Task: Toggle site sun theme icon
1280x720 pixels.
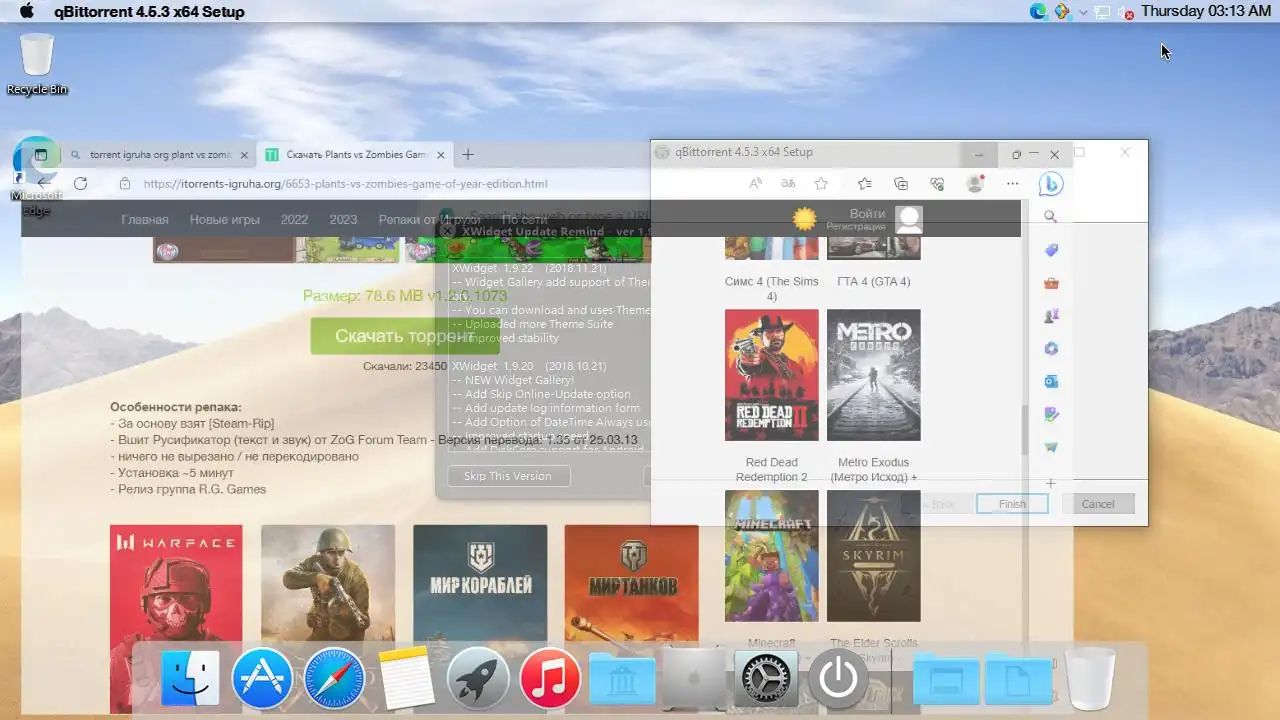Action: pos(804,219)
